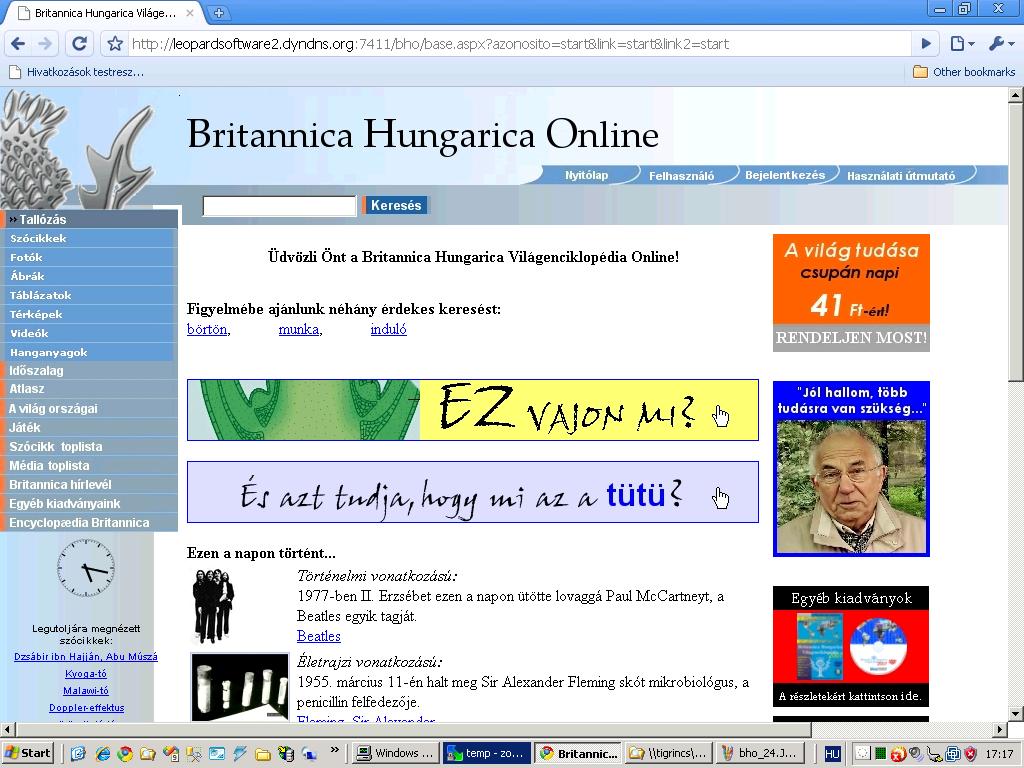Click the Fleming penicillin tubes photo
Screen dimensions: 1024x768
point(240,686)
